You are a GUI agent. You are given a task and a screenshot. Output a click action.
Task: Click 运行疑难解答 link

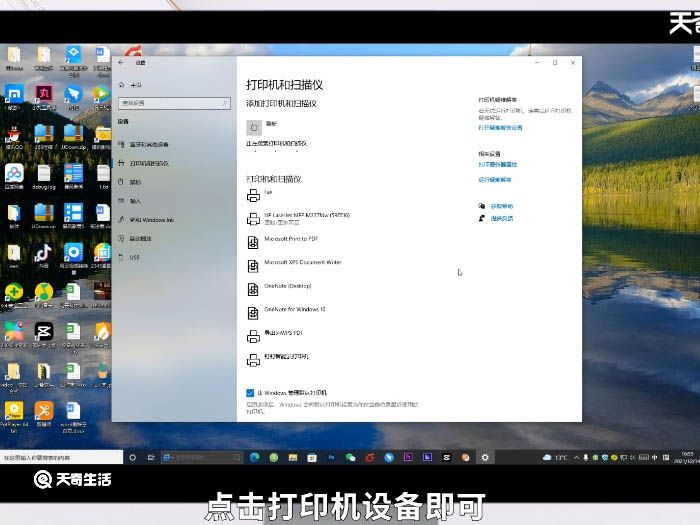(495, 180)
